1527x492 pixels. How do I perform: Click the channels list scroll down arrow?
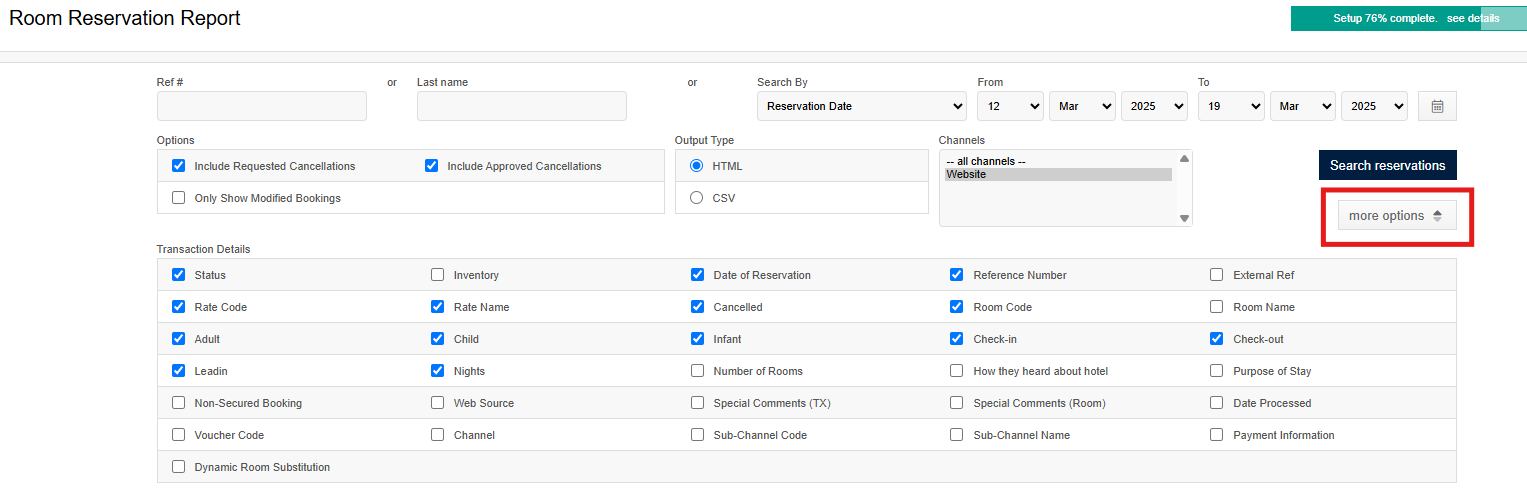pyautogui.click(x=1184, y=218)
